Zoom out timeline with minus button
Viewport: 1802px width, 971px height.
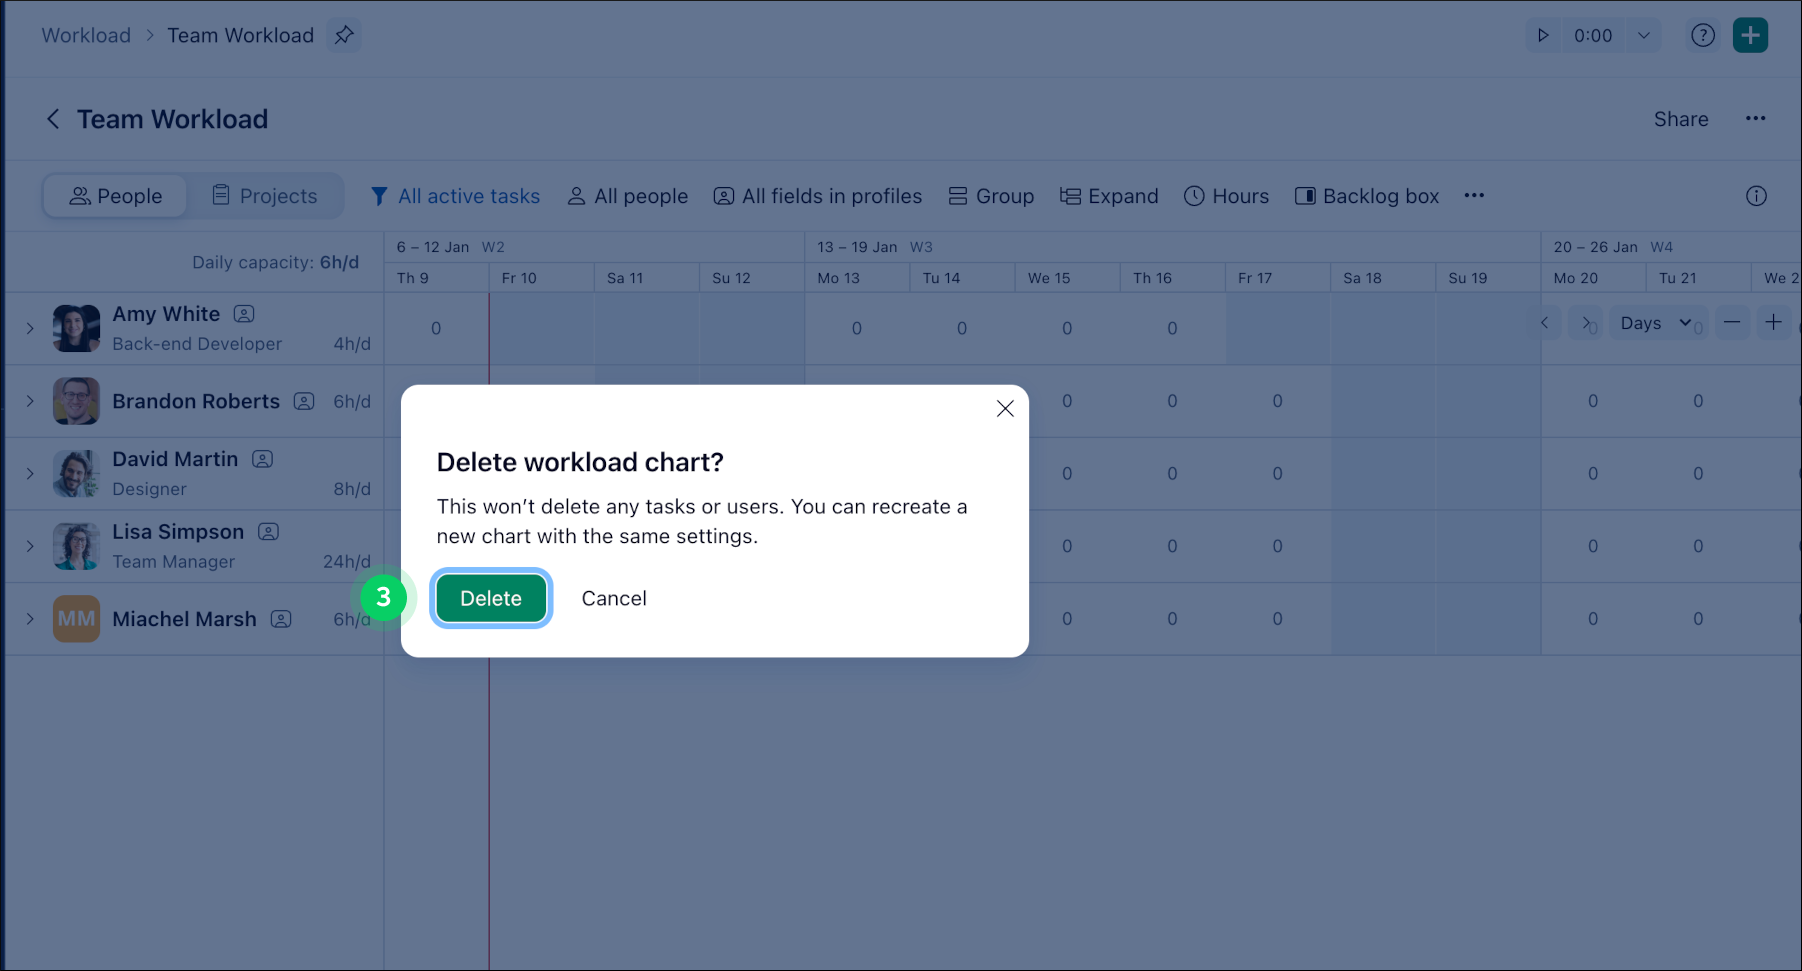[1732, 322]
